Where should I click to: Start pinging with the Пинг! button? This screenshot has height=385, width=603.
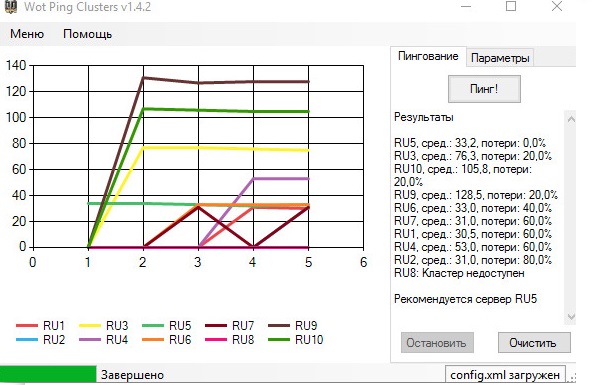pyautogui.click(x=484, y=89)
